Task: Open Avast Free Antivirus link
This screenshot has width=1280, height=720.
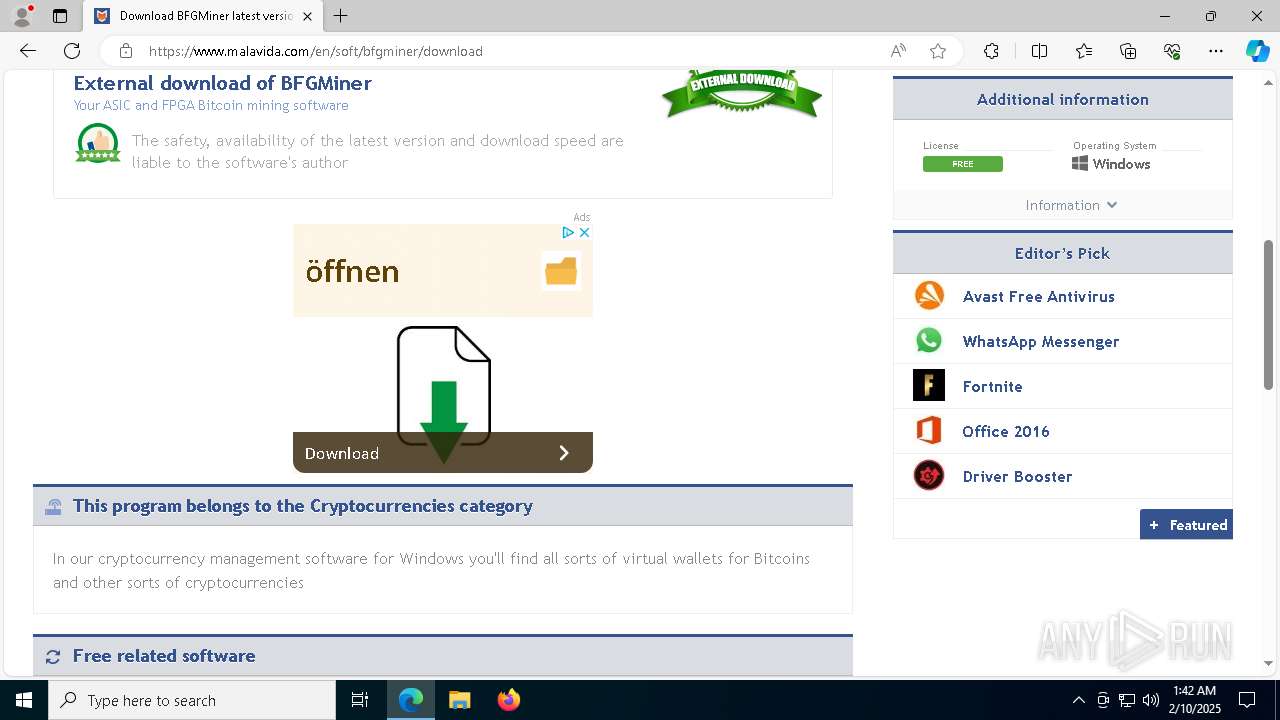Action: coord(1038,296)
